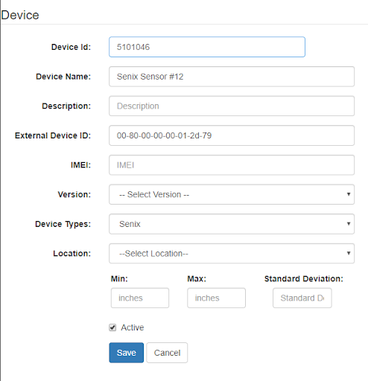Open the Select Version dropdown

click(232, 195)
